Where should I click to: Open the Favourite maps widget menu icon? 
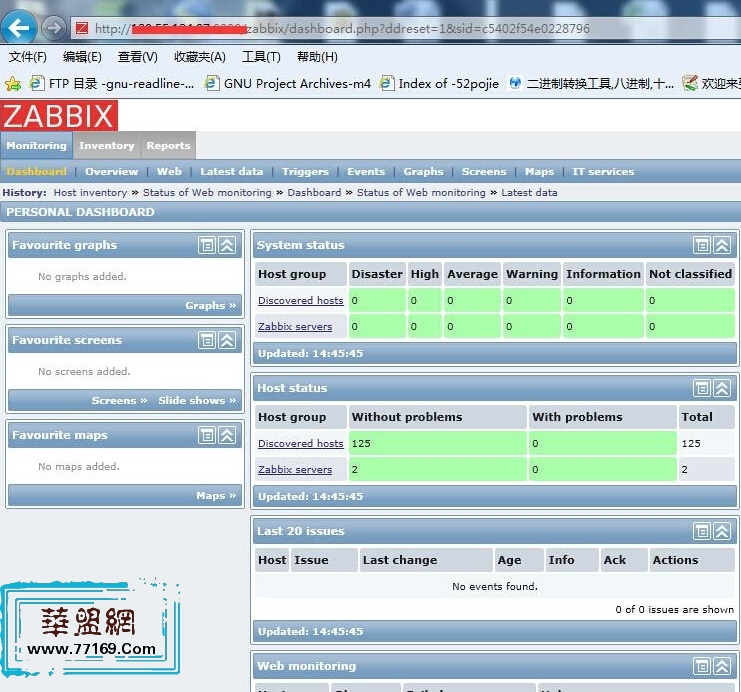pyautogui.click(x=207, y=435)
